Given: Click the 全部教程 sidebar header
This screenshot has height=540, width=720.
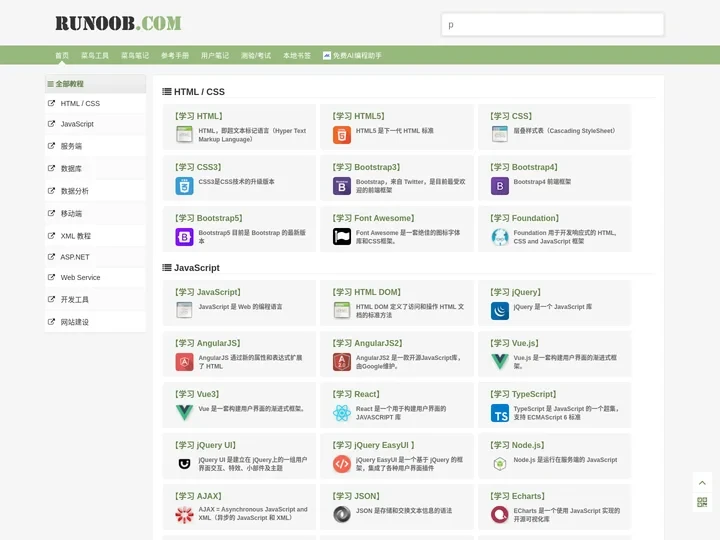Looking at the screenshot, I should [96, 84].
